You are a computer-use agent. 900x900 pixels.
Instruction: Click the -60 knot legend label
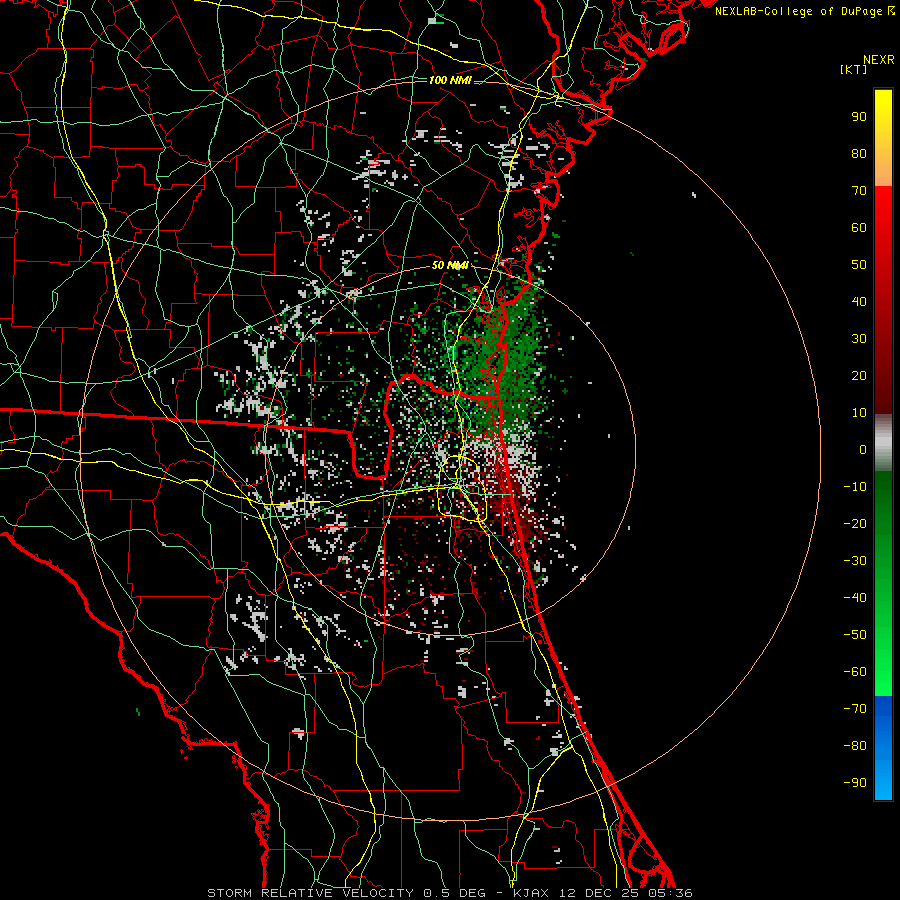tap(855, 672)
